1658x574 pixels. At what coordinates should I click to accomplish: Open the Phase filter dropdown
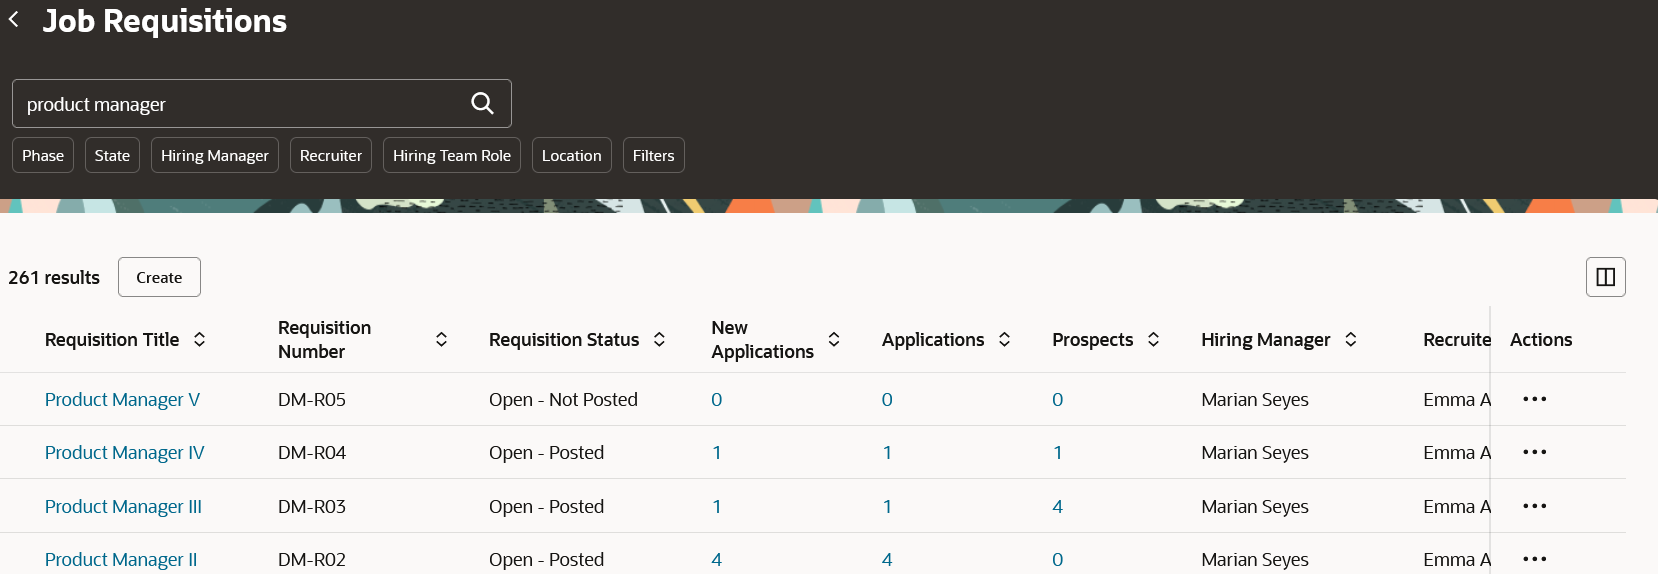click(43, 155)
